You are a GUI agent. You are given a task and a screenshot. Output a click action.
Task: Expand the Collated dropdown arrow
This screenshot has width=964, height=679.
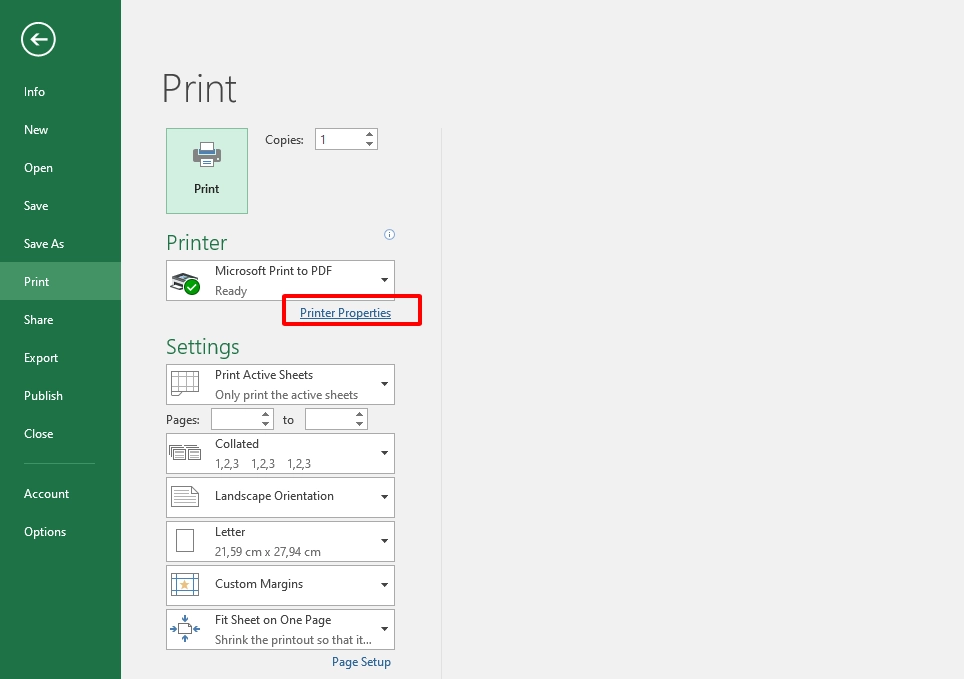pos(384,453)
